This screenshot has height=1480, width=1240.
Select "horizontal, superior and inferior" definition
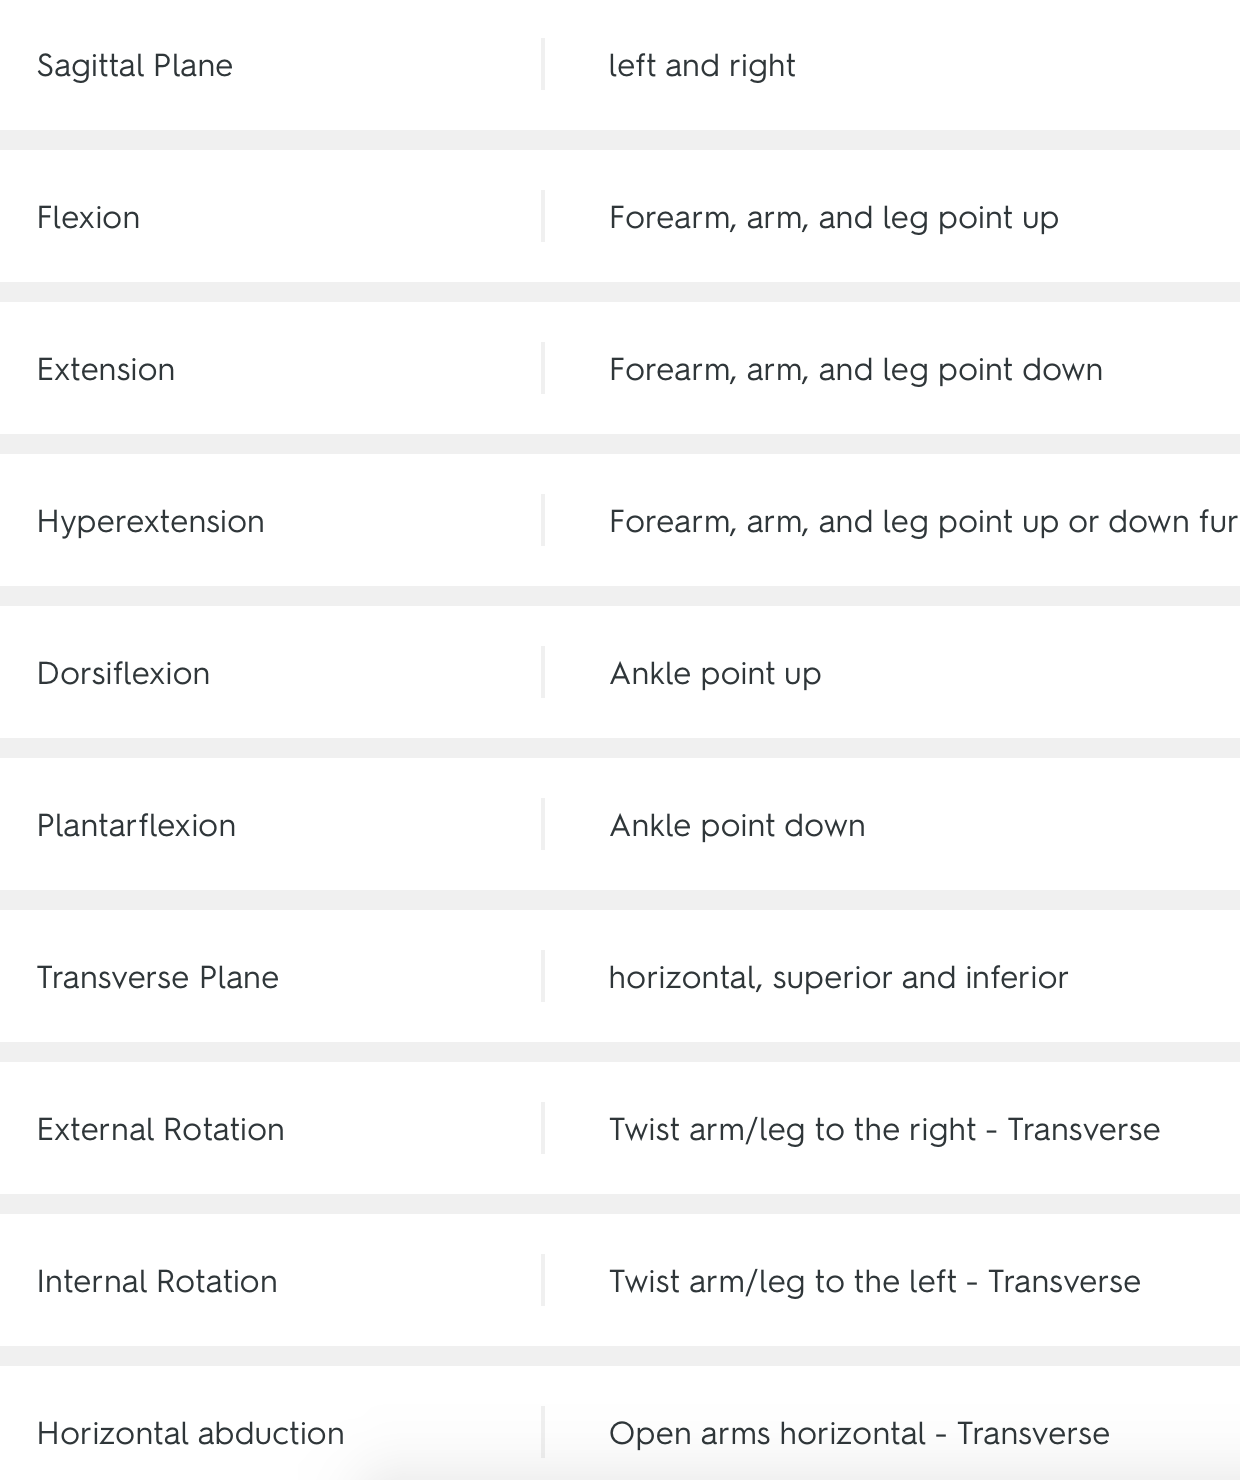click(838, 978)
